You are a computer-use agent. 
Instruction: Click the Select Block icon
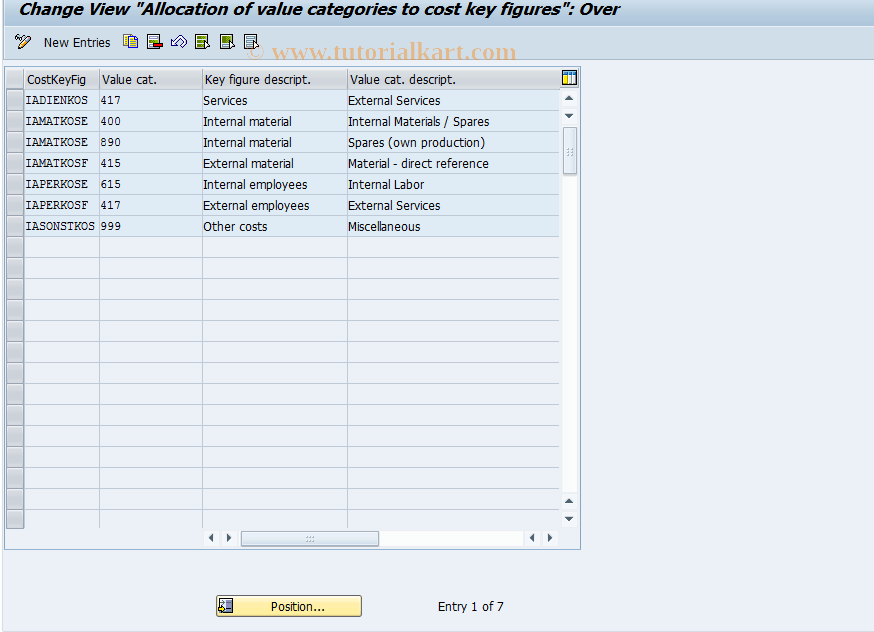[226, 42]
